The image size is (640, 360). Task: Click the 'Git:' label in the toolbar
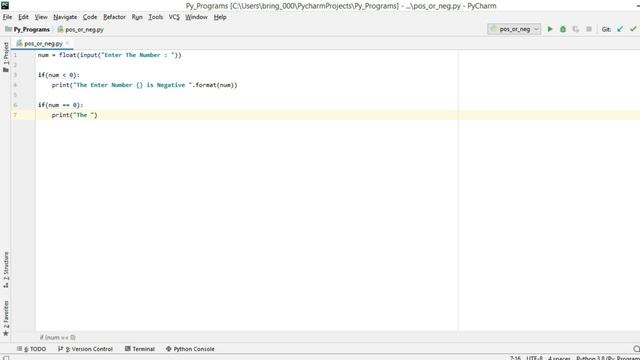pyautogui.click(x=606, y=29)
